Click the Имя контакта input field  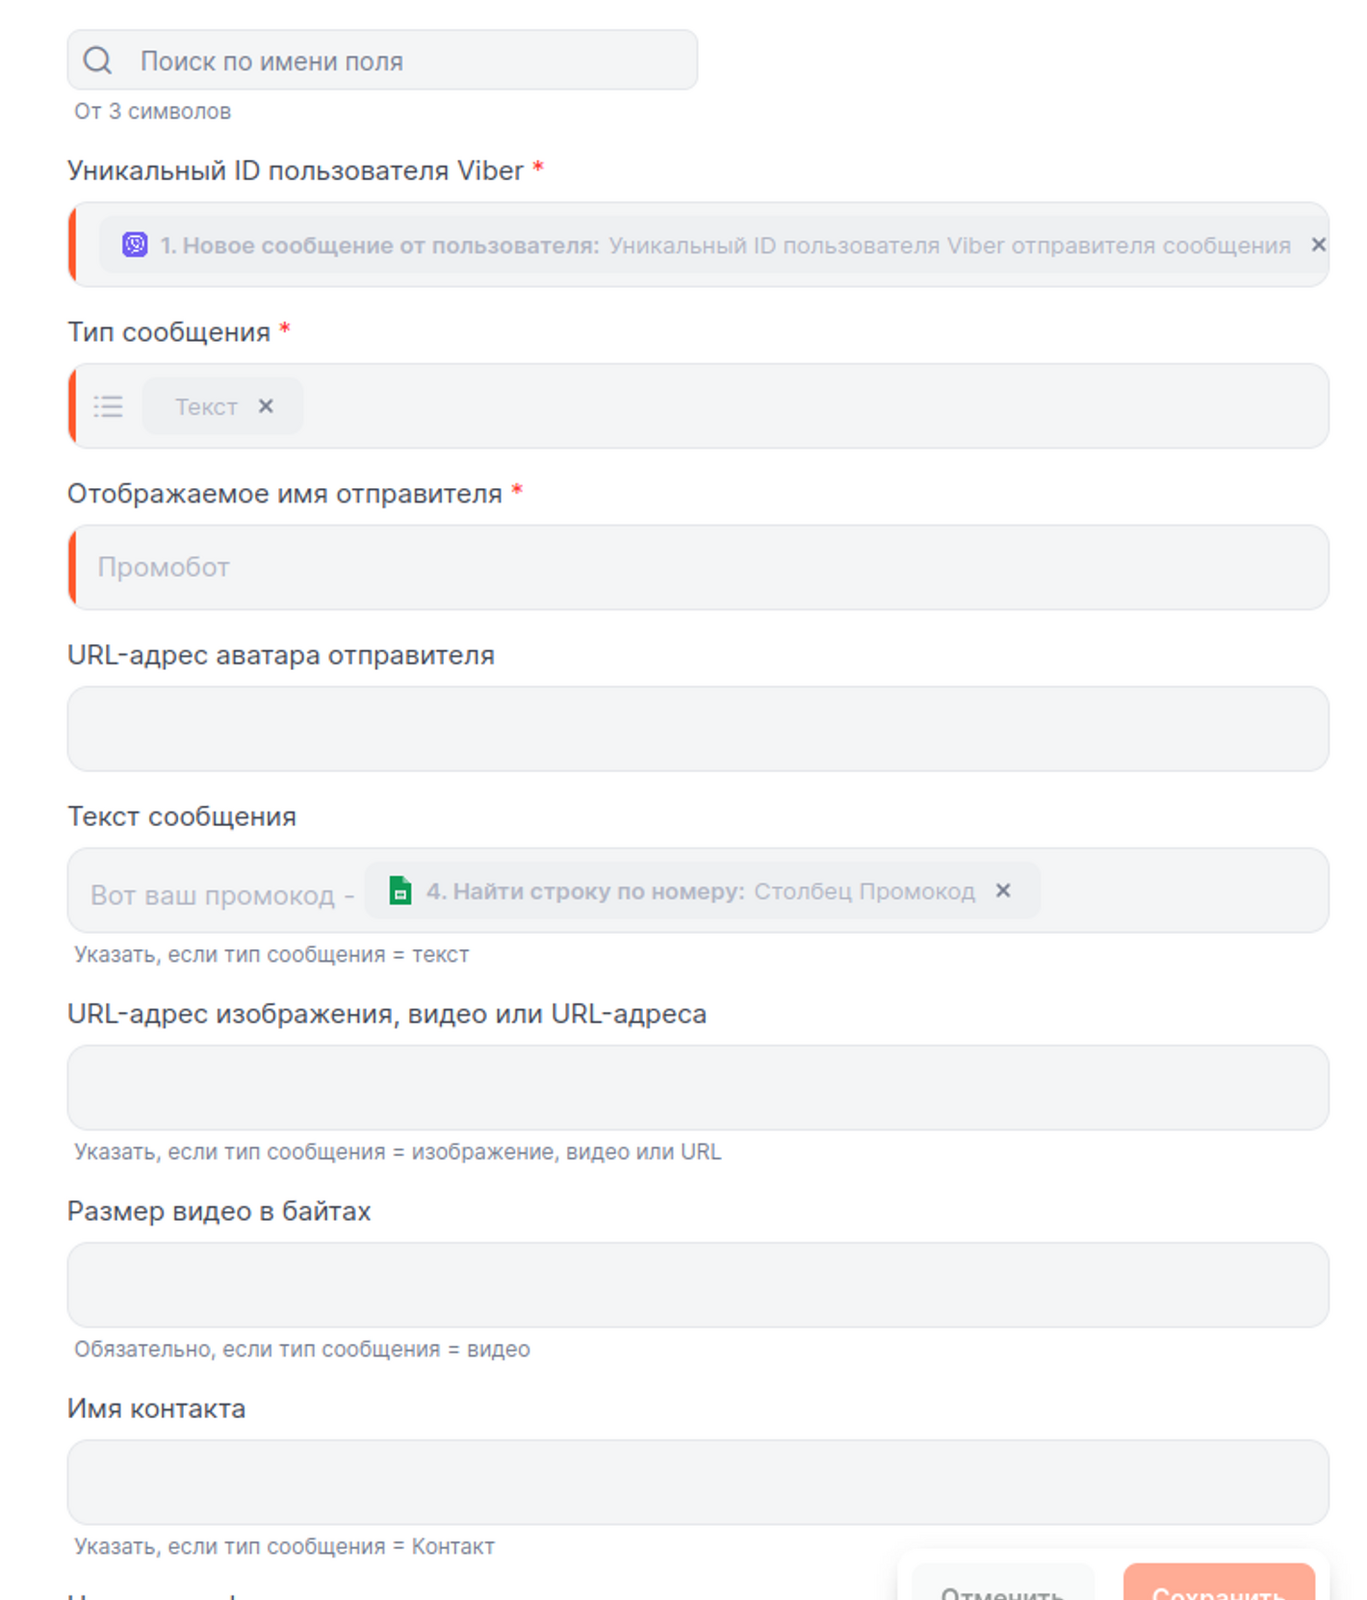point(698,1482)
